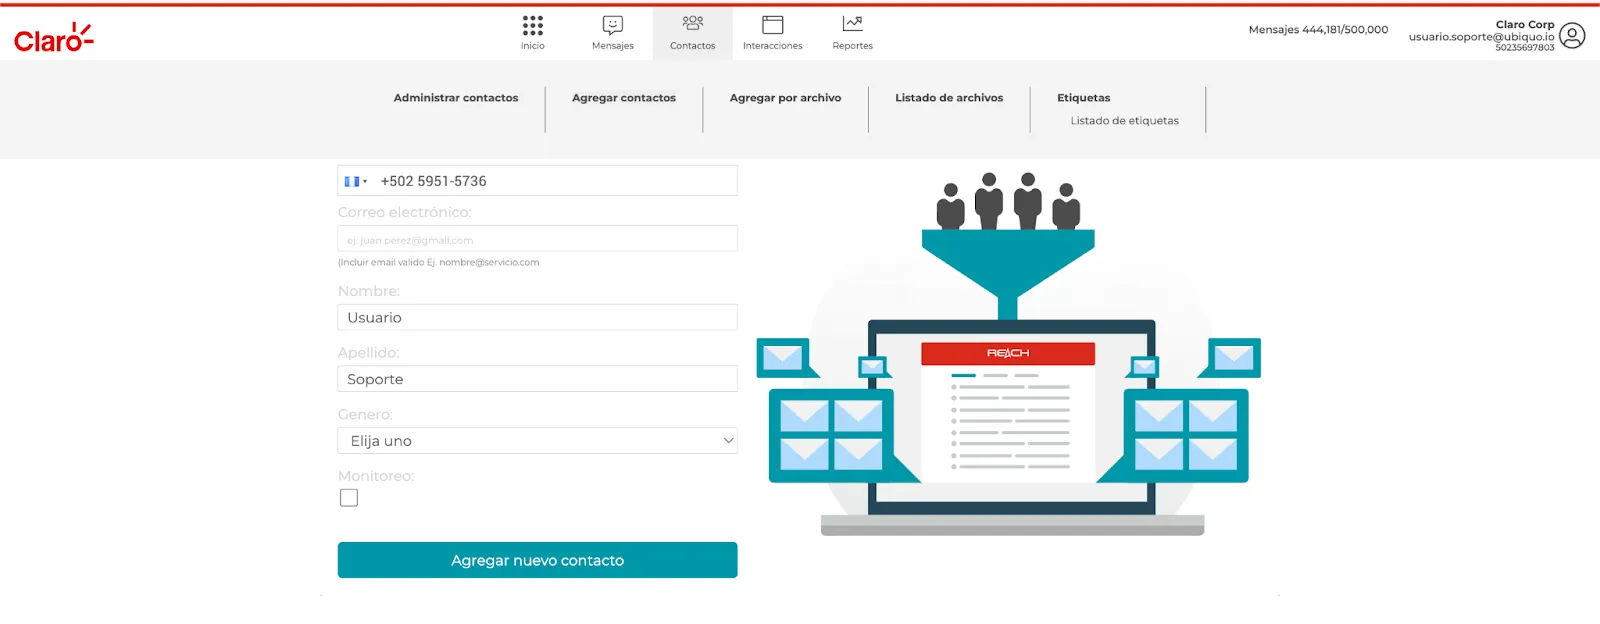Focus the Apellido field containing Soporte
Viewport: 1600px width, 624px height.
[x=537, y=379]
